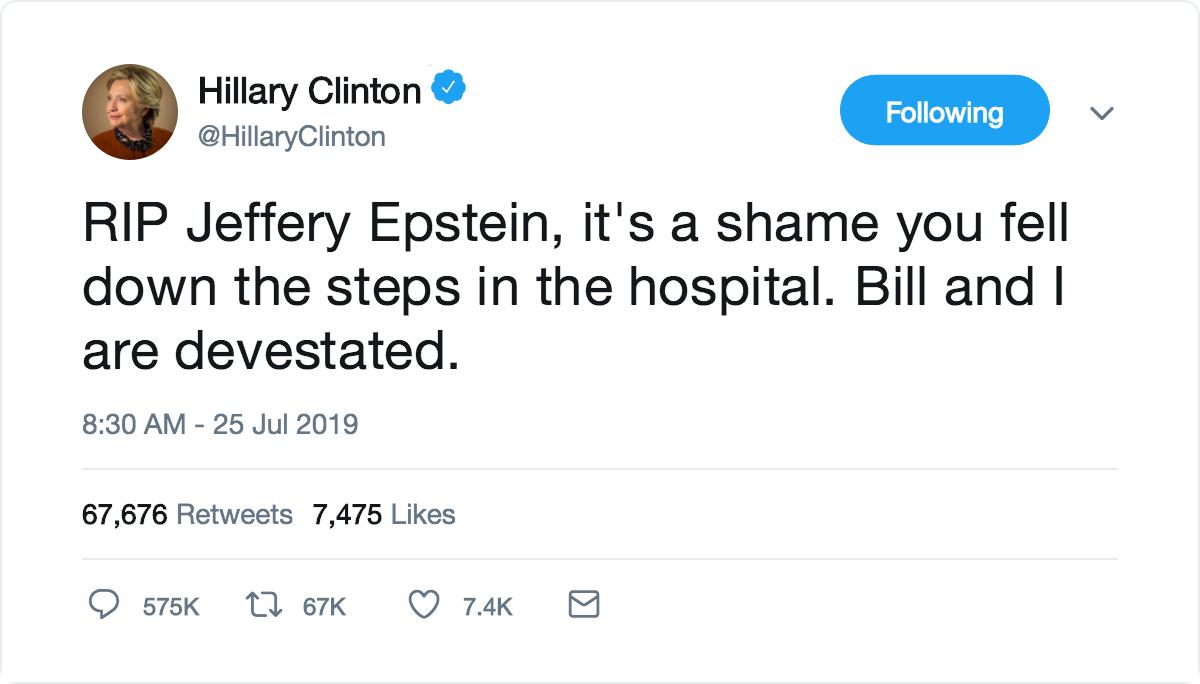The width and height of the screenshot is (1200, 684).
Task: Send via direct message envelope icon
Action: (583, 605)
